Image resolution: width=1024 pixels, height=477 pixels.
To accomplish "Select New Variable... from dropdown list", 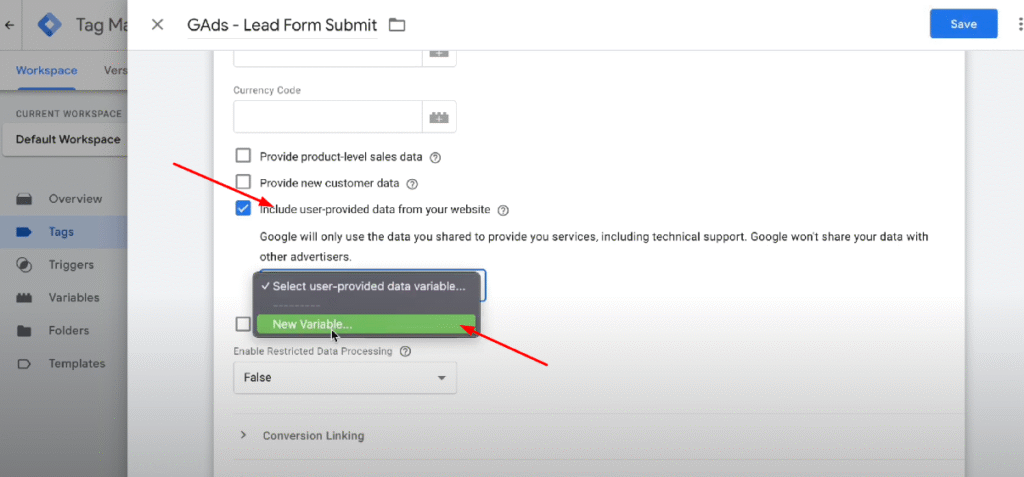I will click(x=367, y=323).
